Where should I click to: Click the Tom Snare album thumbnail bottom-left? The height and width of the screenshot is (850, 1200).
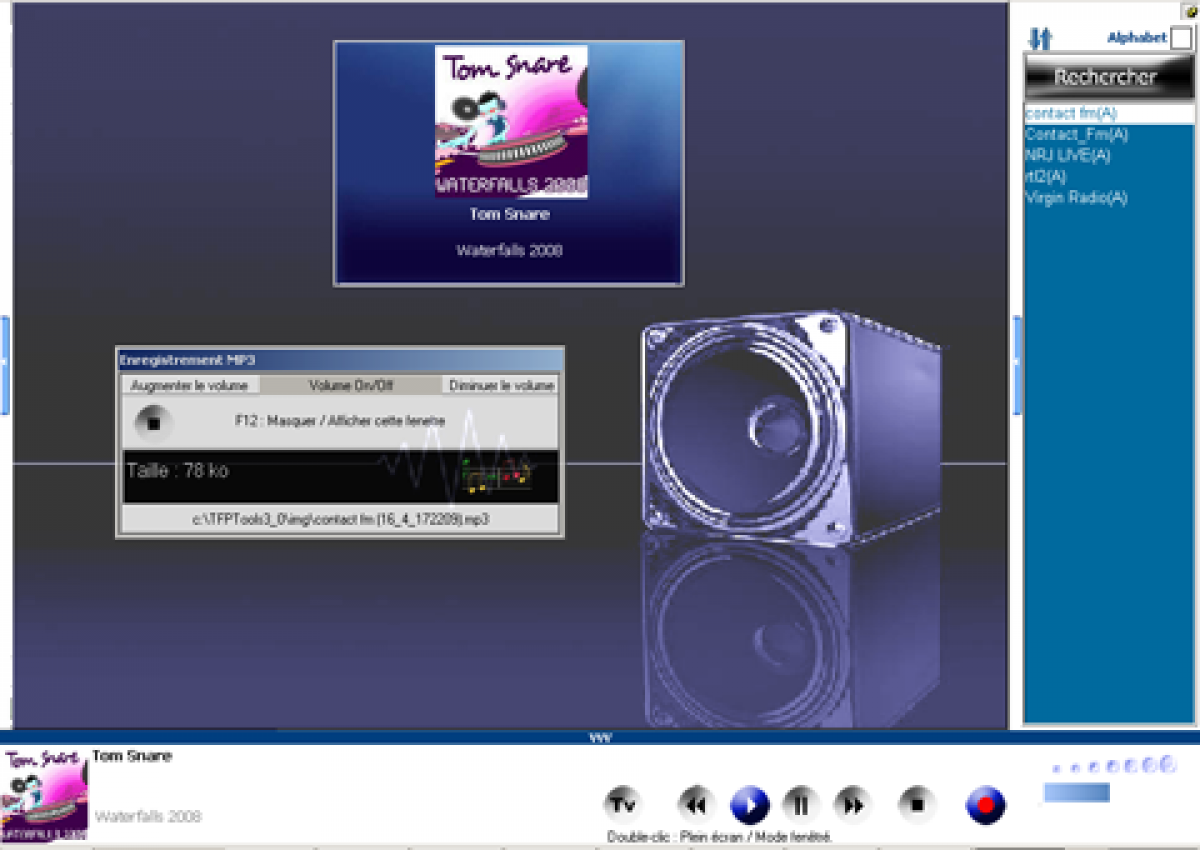pyautogui.click(x=45, y=794)
